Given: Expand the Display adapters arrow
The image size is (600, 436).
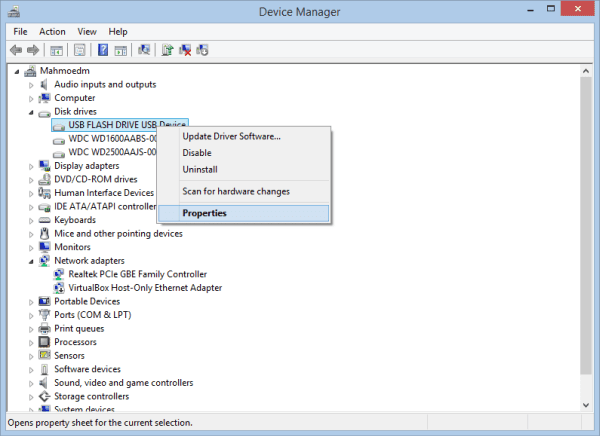Looking at the screenshot, I should [31, 167].
